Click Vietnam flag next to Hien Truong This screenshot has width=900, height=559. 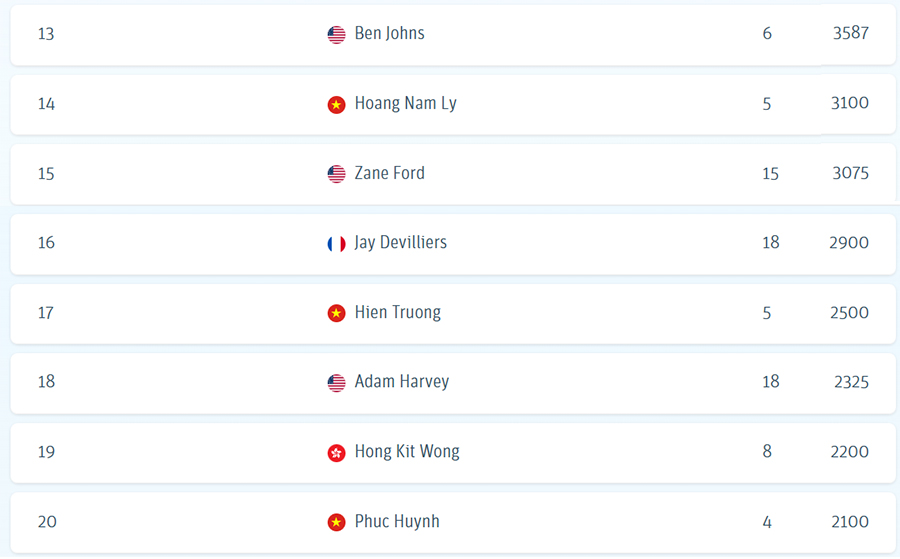pos(336,313)
